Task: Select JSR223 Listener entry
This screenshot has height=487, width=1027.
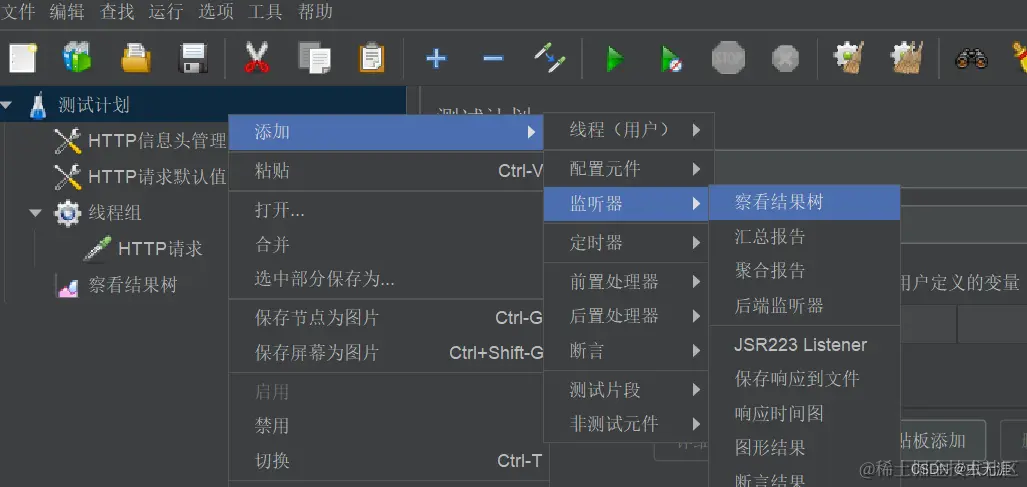Action: tap(805, 345)
